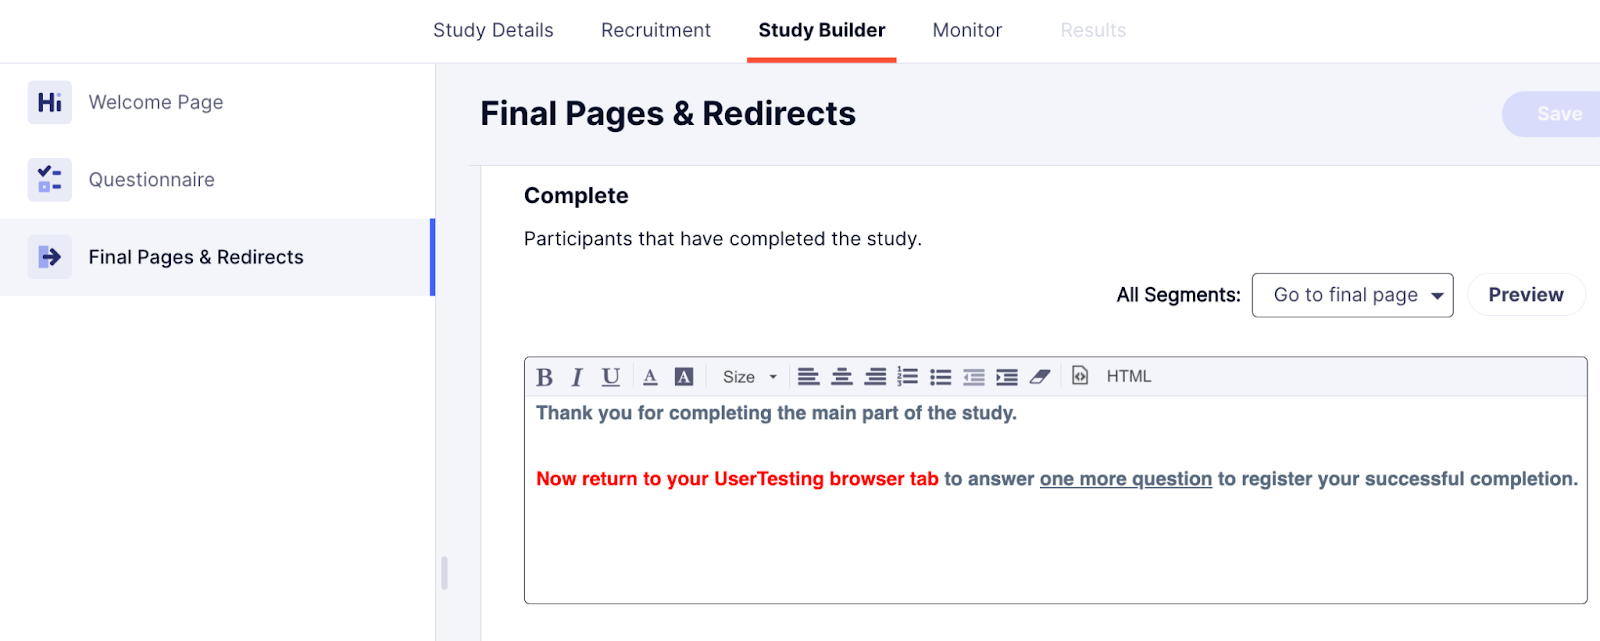Image resolution: width=1600 pixels, height=641 pixels.
Task: Align text to the left
Action: [809, 377]
